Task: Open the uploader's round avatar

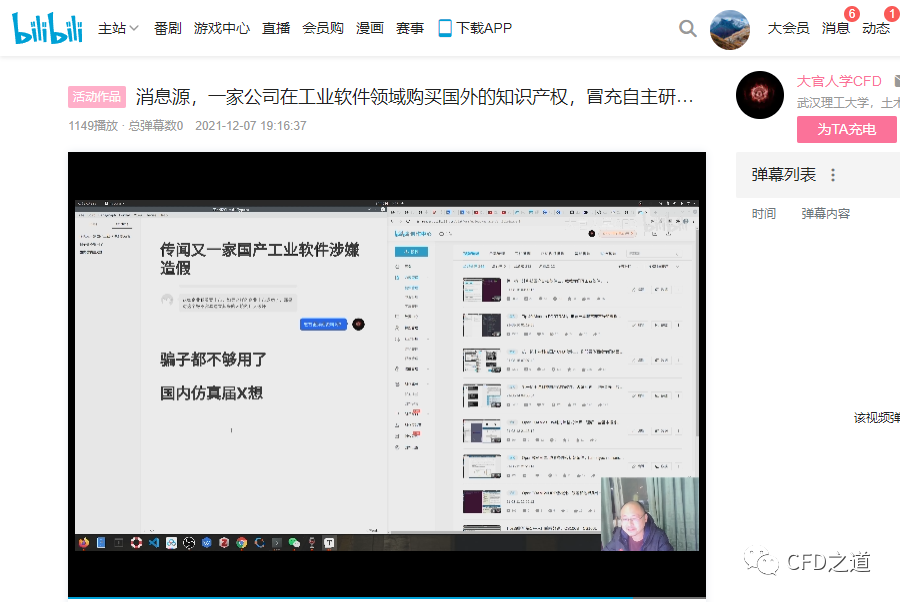Action: [760, 95]
